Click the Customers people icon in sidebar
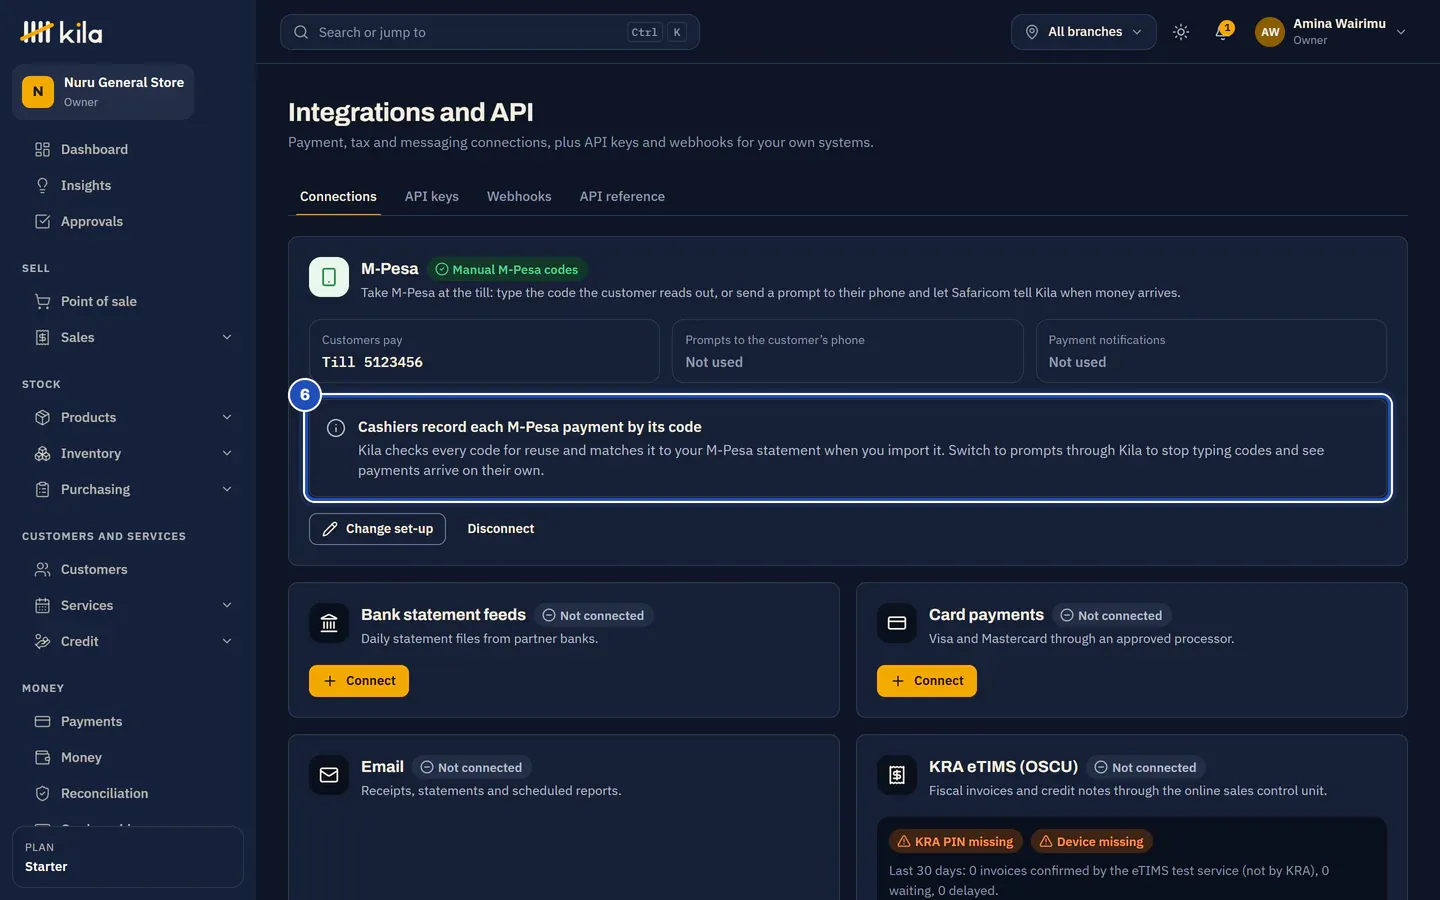This screenshot has width=1440, height=900. point(42,570)
